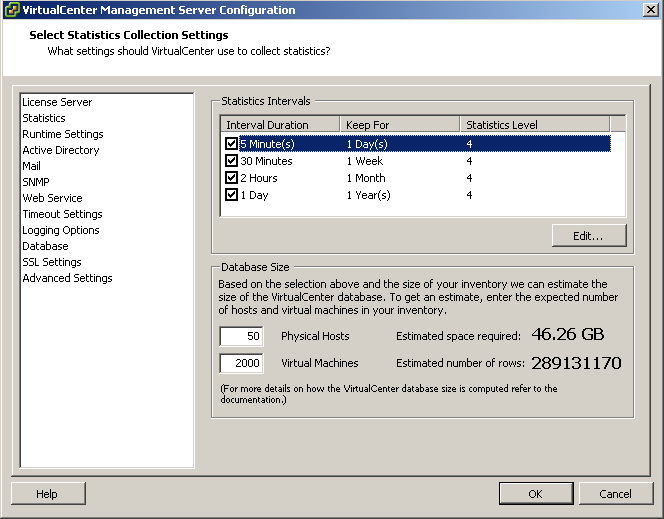Image resolution: width=664 pixels, height=519 pixels.
Task: Click the Physical Hosts input field
Action: coord(242,337)
